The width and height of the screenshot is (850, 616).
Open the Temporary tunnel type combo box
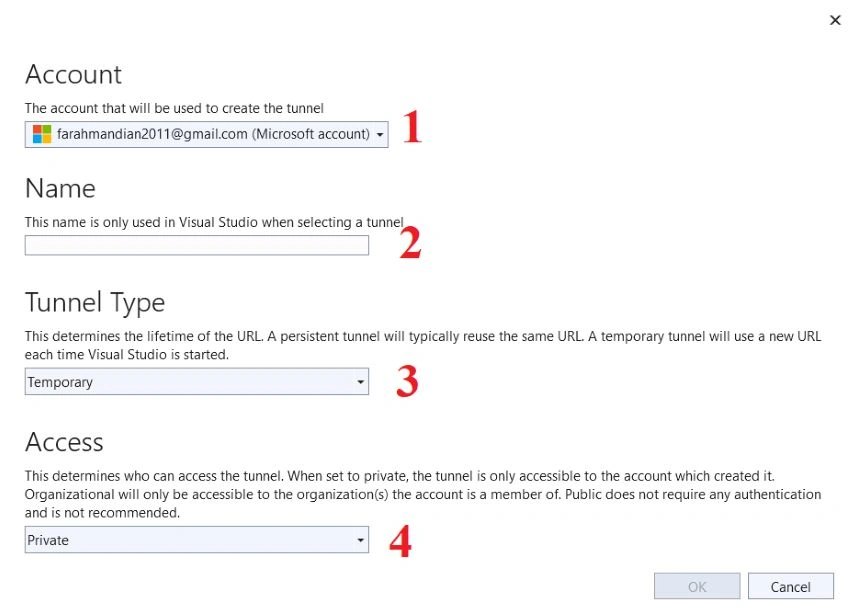click(x=197, y=382)
